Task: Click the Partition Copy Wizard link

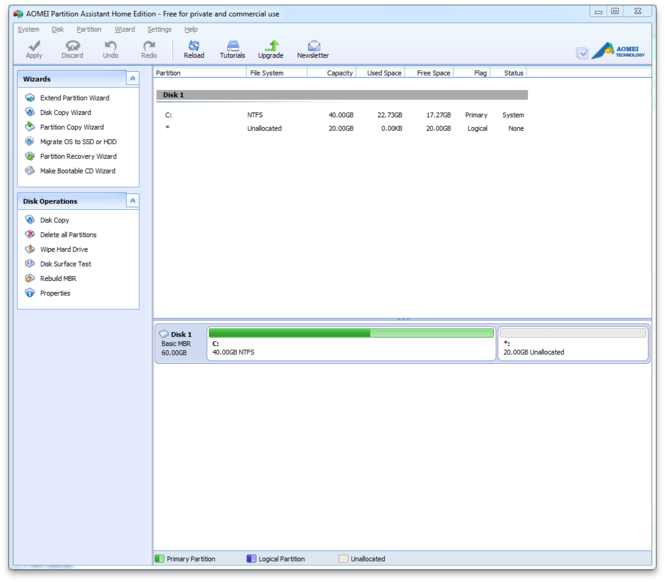Action: coord(72,127)
